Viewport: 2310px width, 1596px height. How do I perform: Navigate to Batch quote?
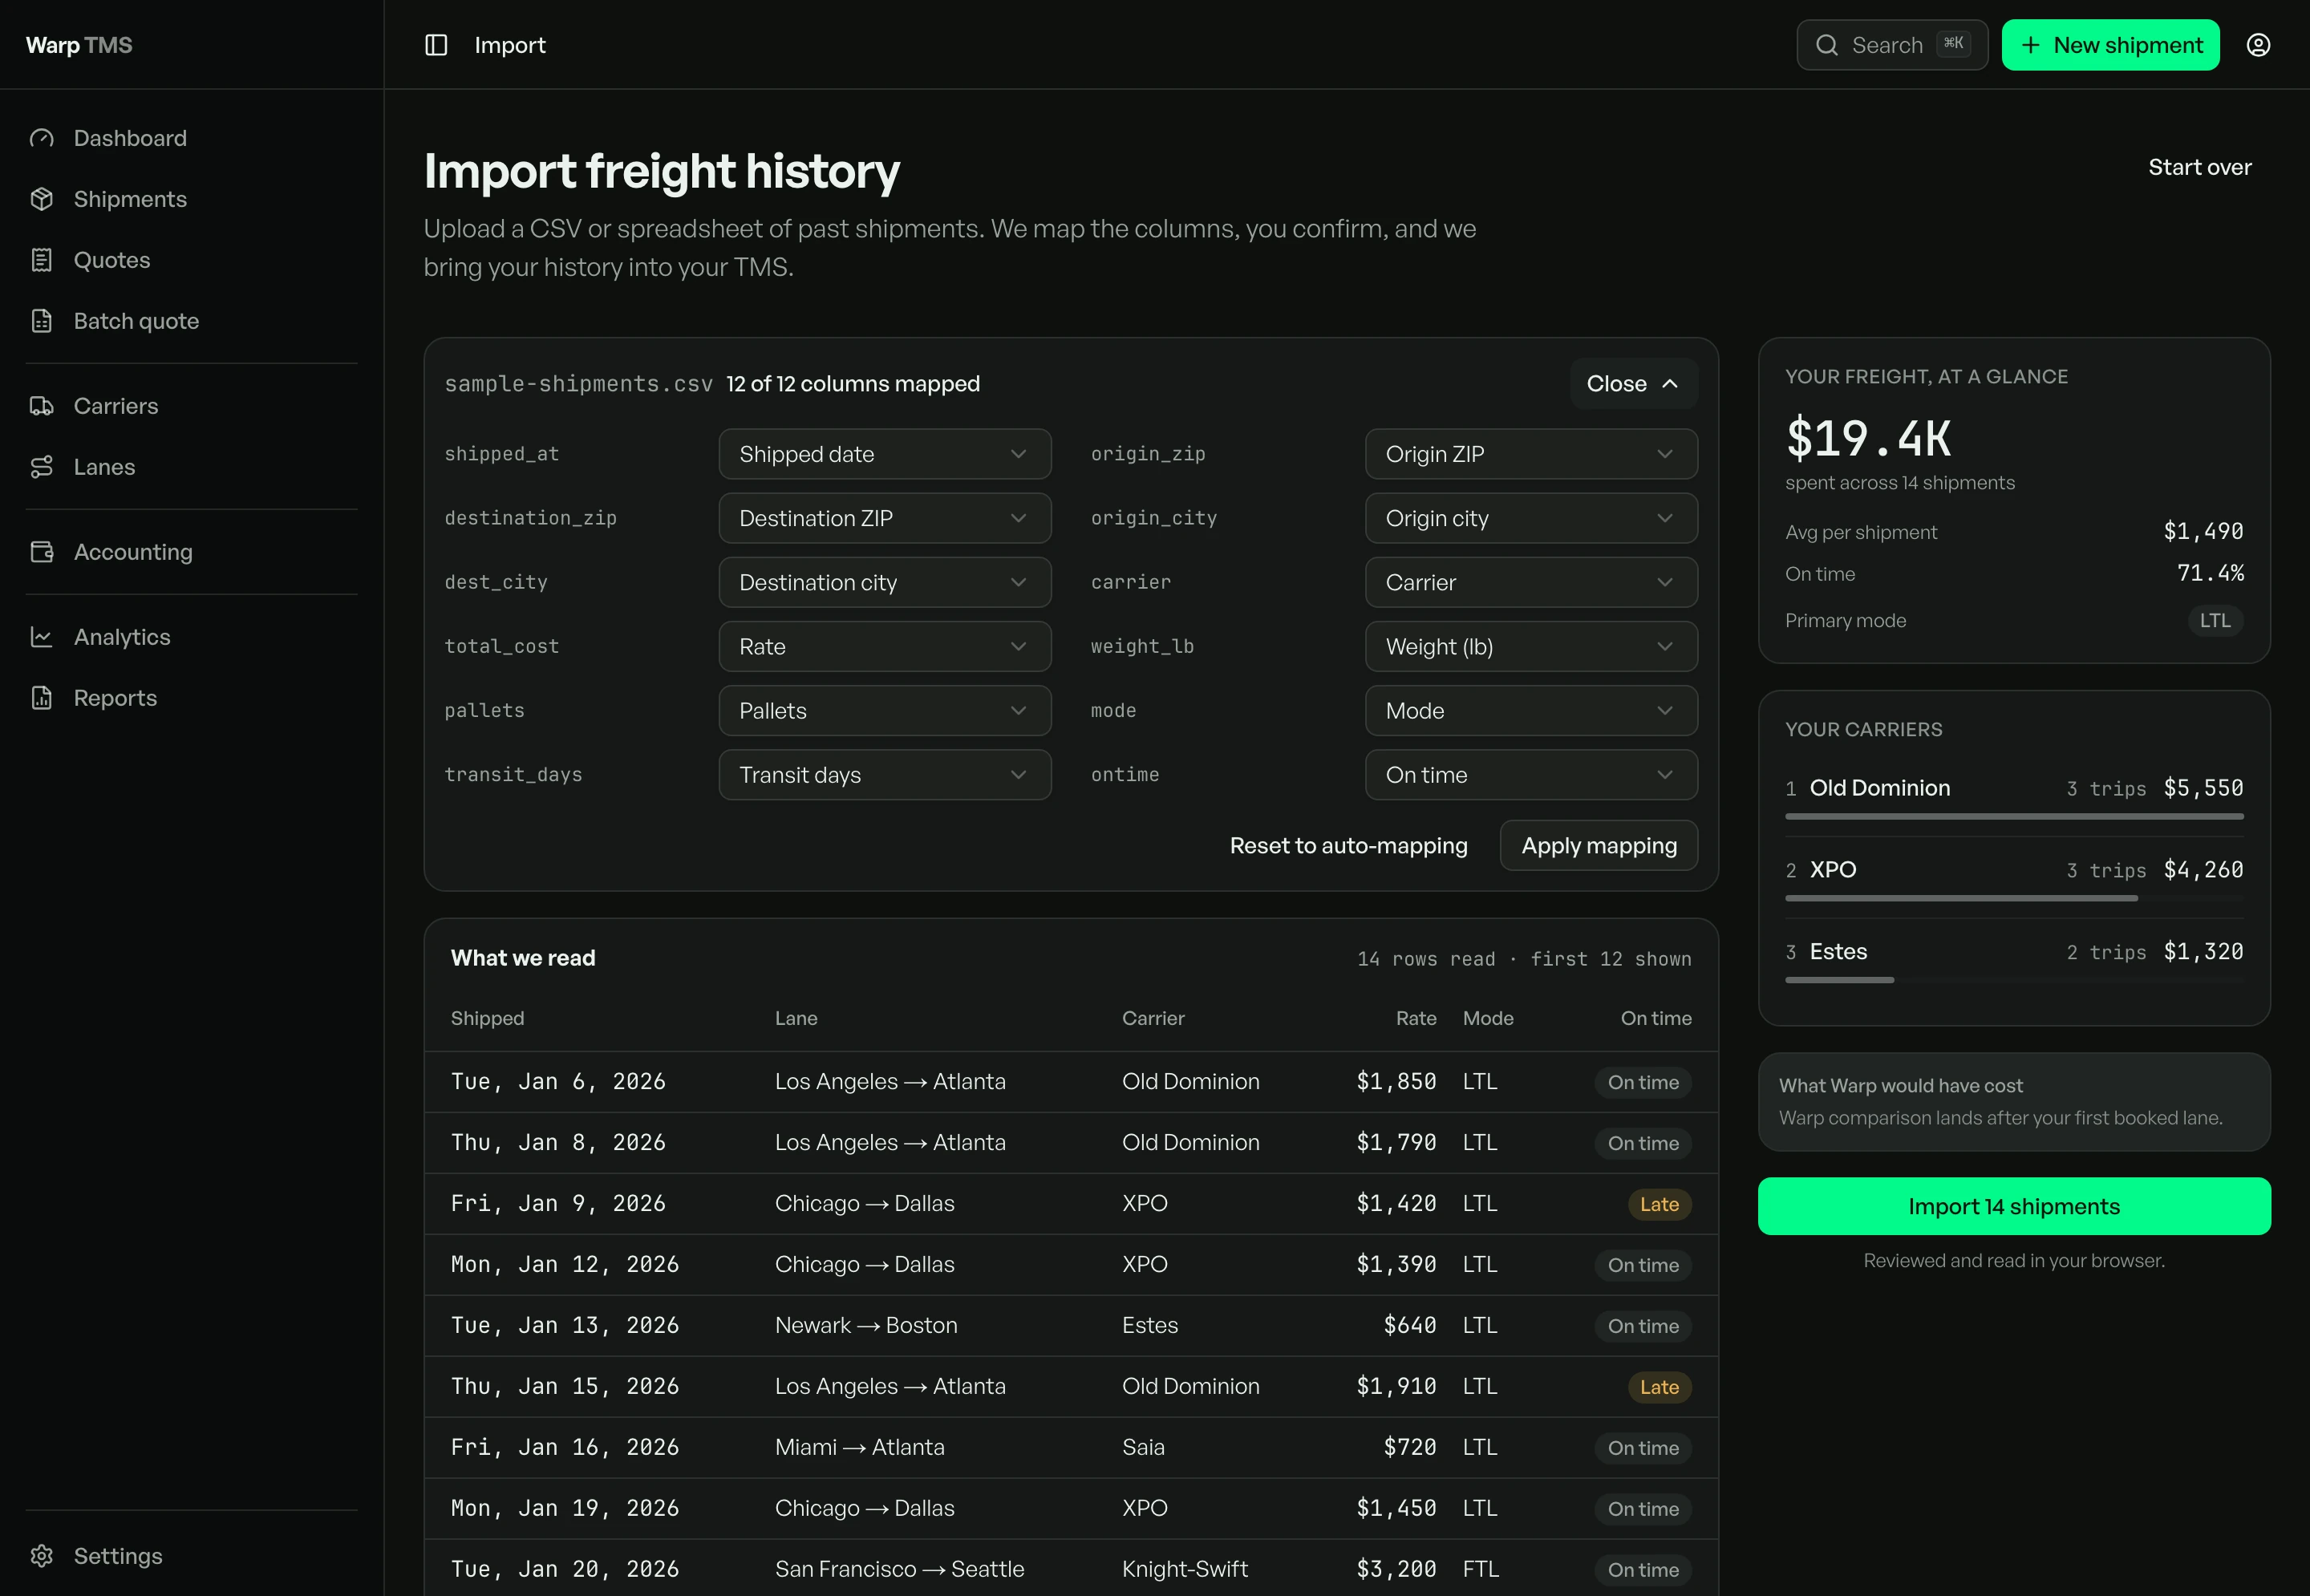pos(192,321)
